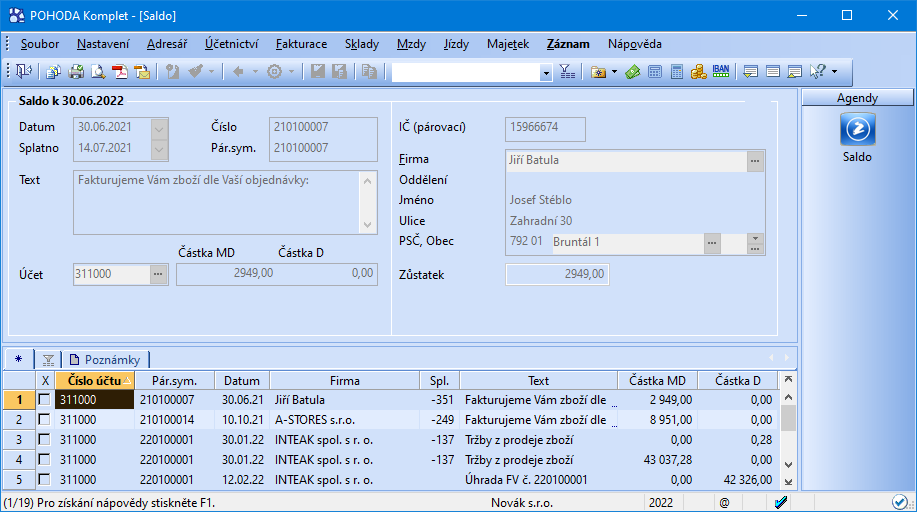917x512 pixels.
Task: Sort by Částka MD column header
Action: [657, 380]
